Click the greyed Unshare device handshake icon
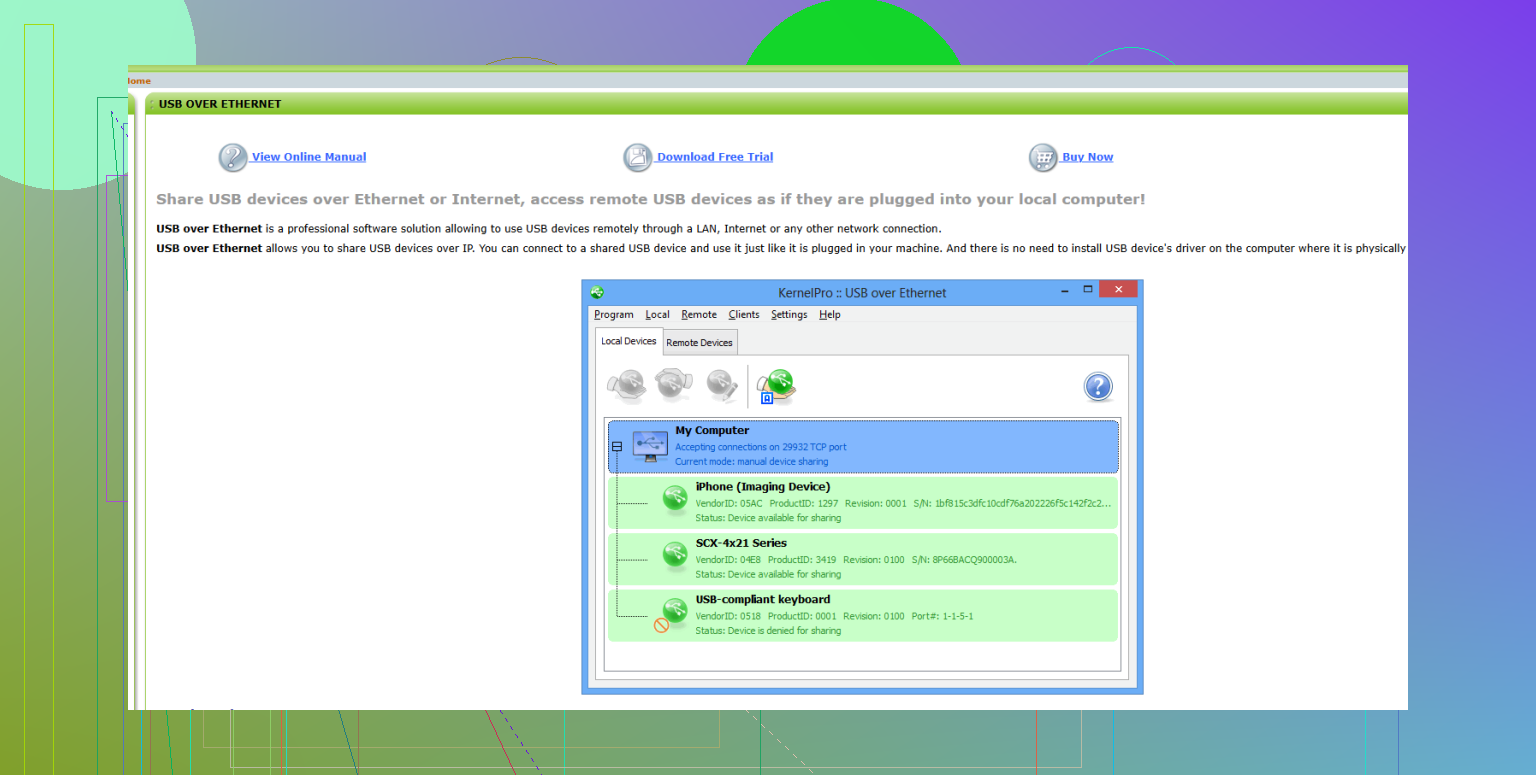The image size is (1536, 775). [x=673, y=383]
